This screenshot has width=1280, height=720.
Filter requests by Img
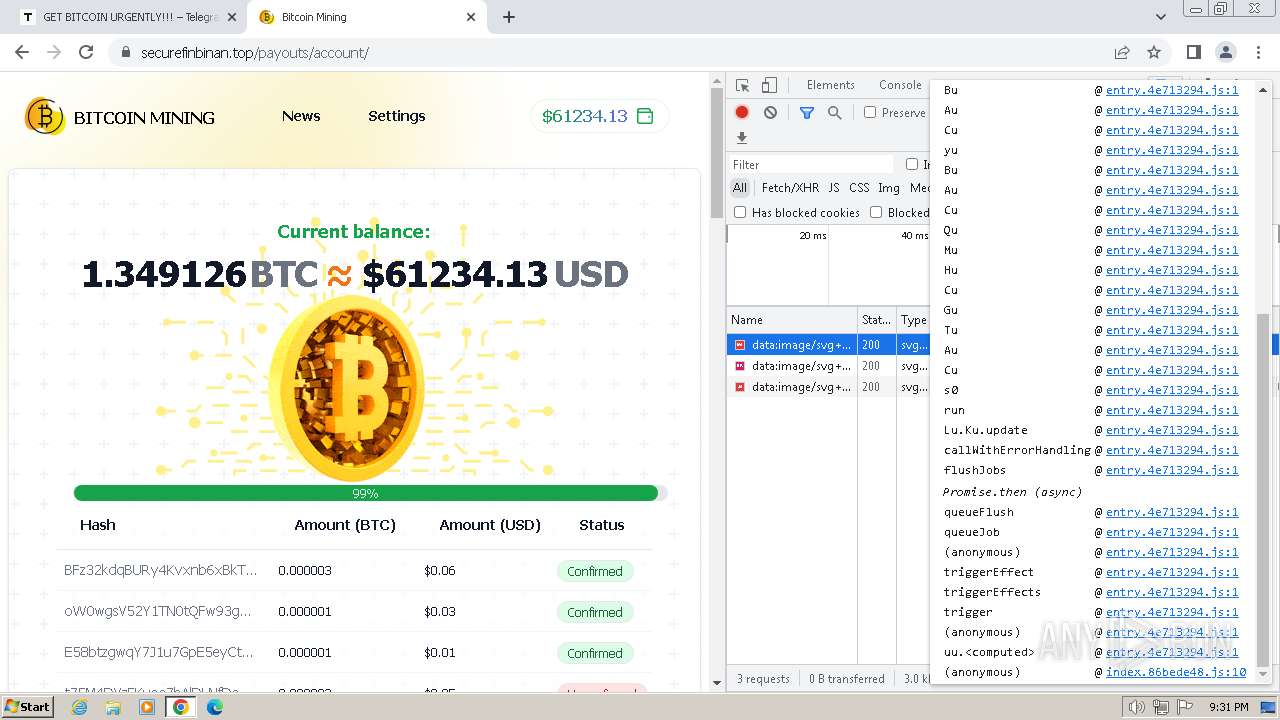[889, 188]
